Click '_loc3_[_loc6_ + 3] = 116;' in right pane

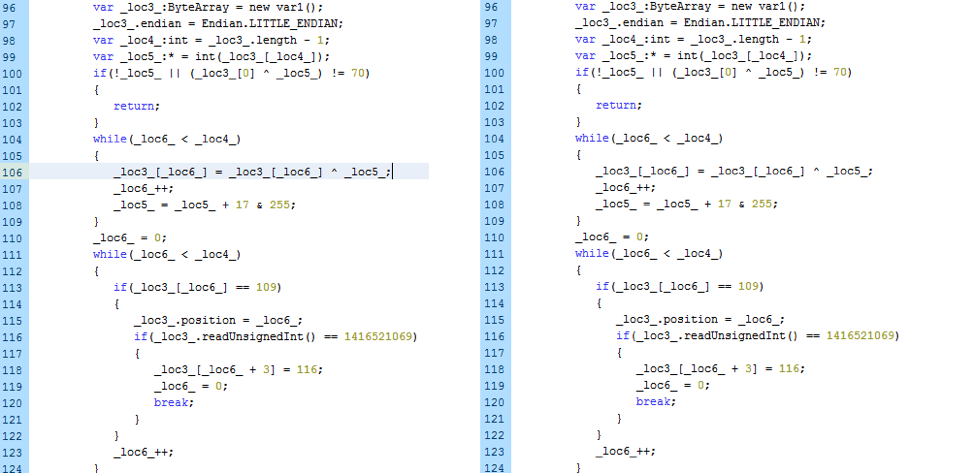pos(720,369)
